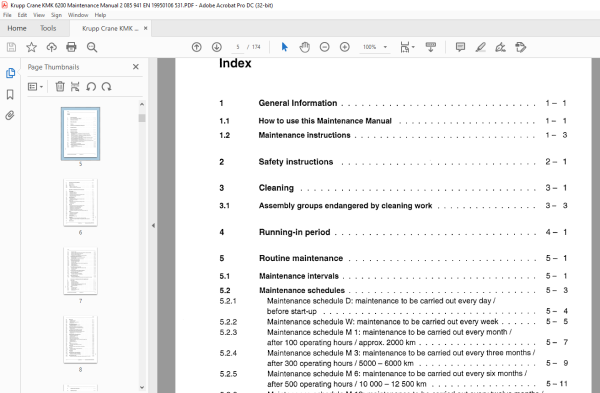Zoom in with the plus icon
Viewport: 600px width, 393px height.
coord(345,47)
